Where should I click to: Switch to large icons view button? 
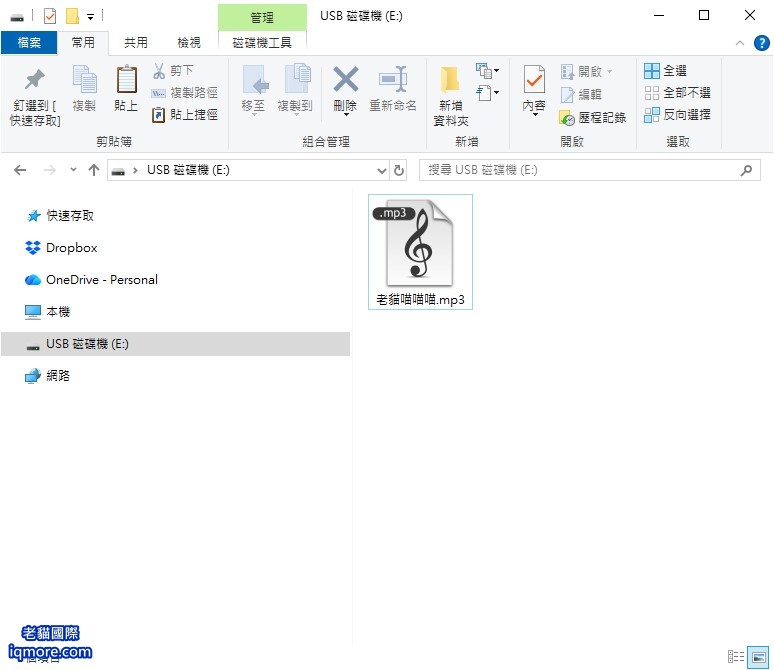click(758, 657)
